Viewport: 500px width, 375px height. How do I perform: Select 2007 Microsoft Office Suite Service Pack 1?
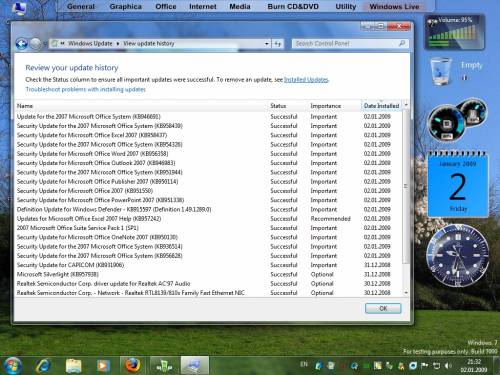pyautogui.click(x=208, y=228)
